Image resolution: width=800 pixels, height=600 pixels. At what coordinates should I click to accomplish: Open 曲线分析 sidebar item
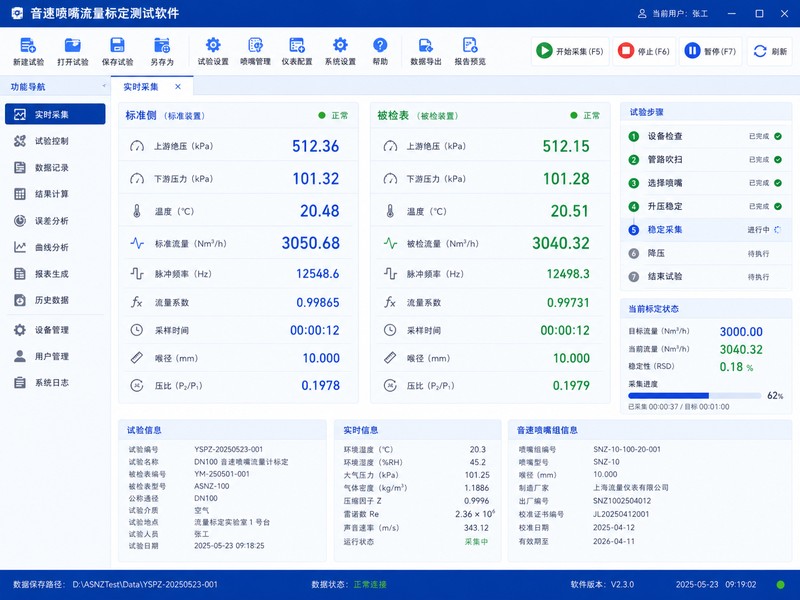pyautogui.click(x=55, y=247)
